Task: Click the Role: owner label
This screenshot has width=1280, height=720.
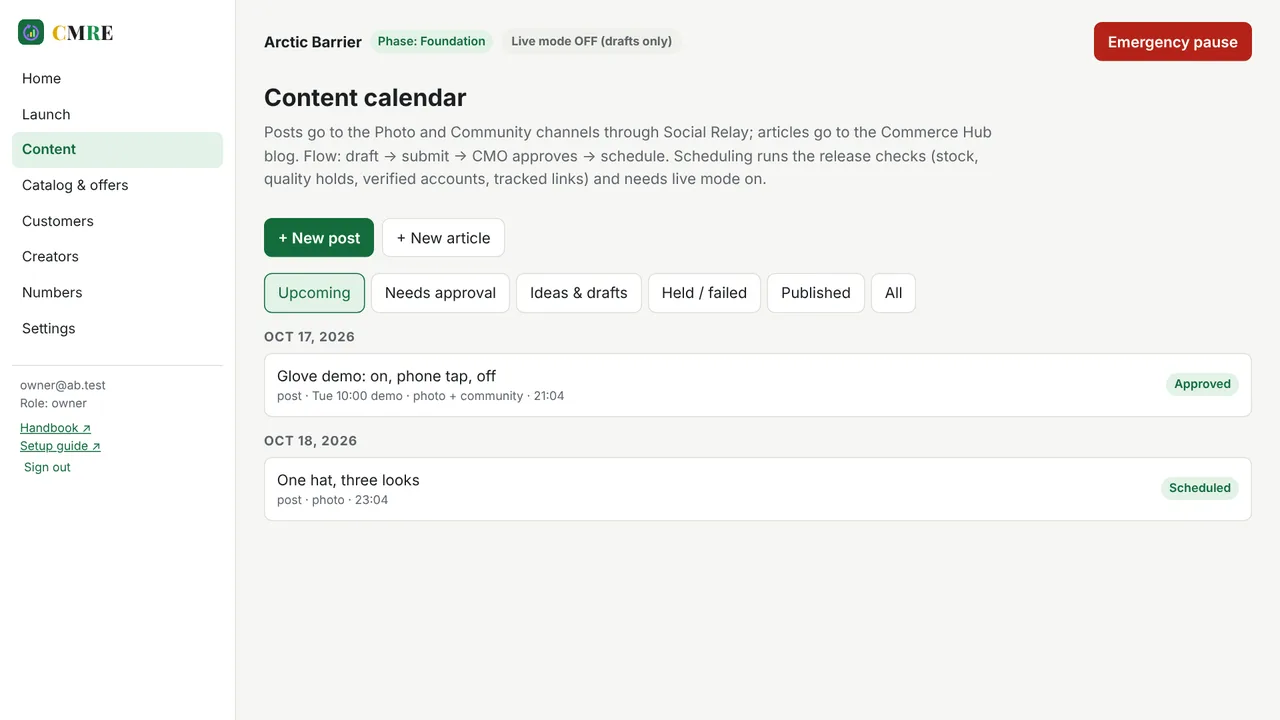Action: coord(53,403)
